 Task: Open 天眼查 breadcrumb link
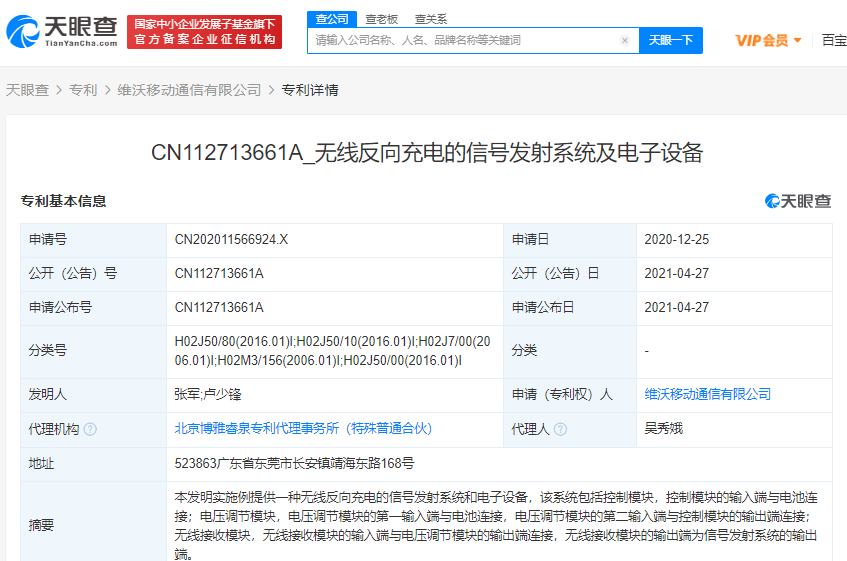click(28, 90)
